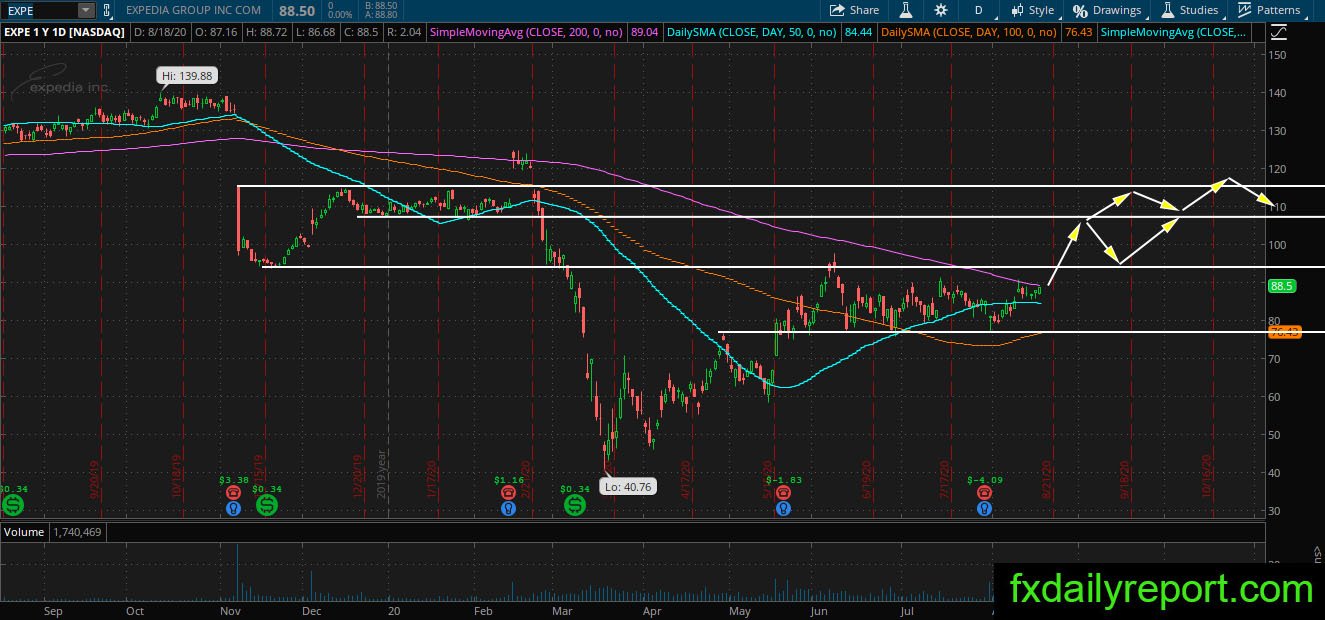Click the blue lightbulb under $-1.83 earnings
The width and height of the screenshot is (1325, 620).
pos(785,508)
